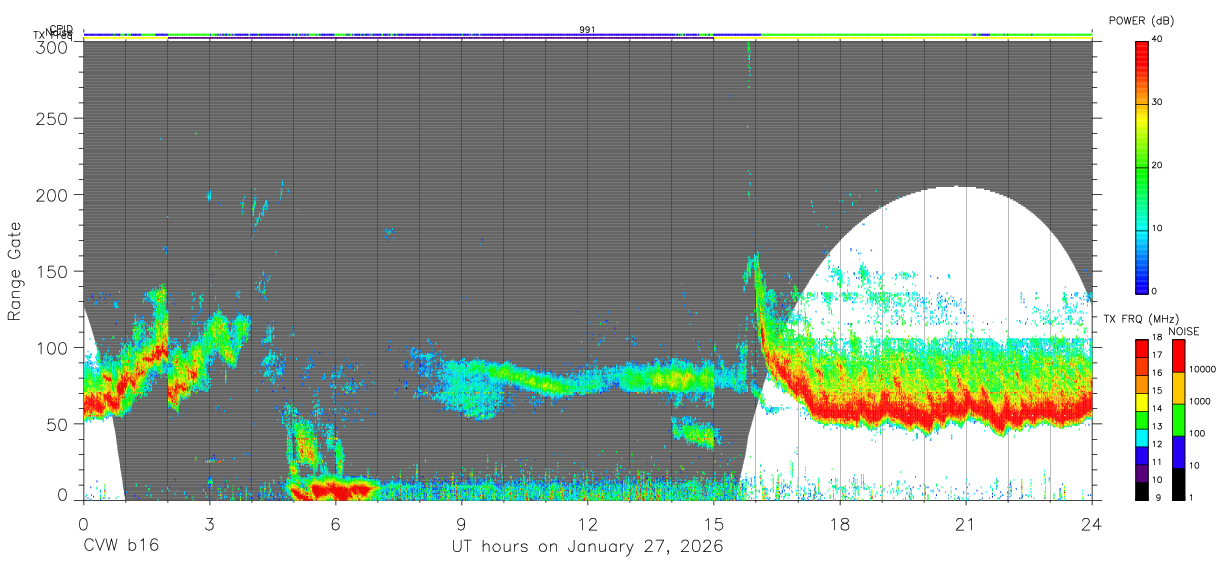Click the 21 tick on UT hours axis

[x=966, y=523]
